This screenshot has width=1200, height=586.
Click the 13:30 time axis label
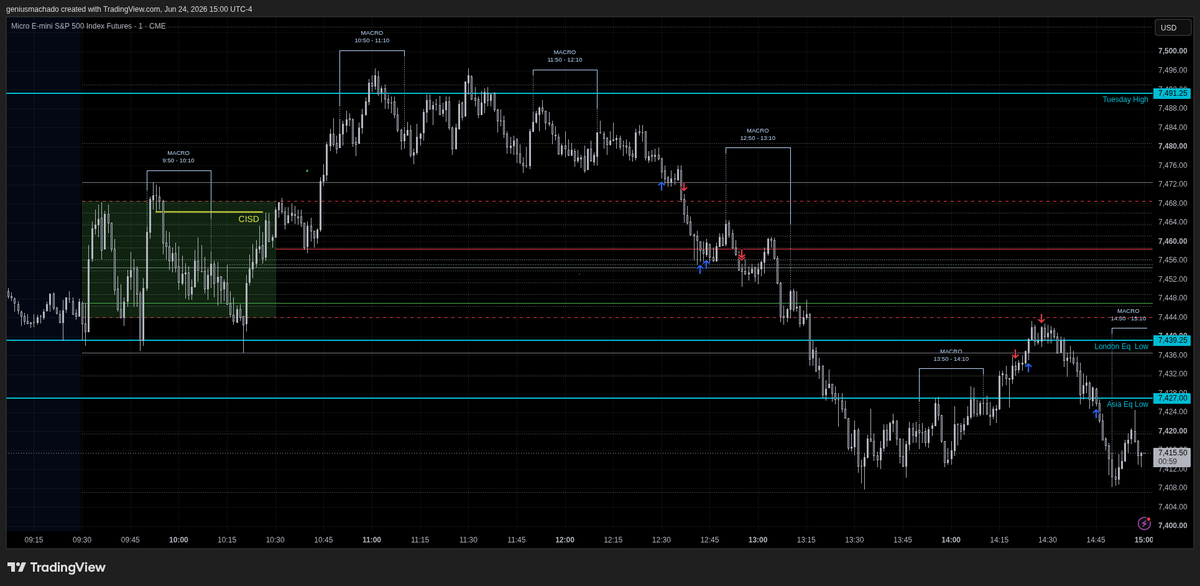coord(854,540)
